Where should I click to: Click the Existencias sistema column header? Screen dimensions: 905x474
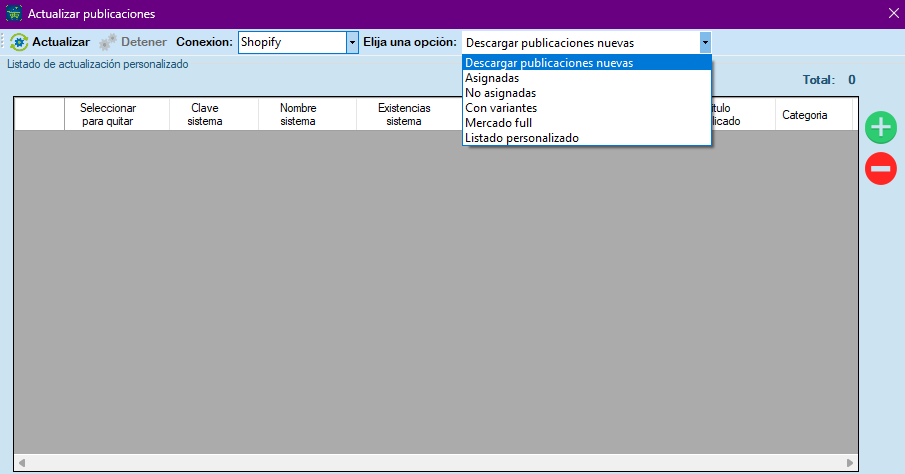click(404, 114)
